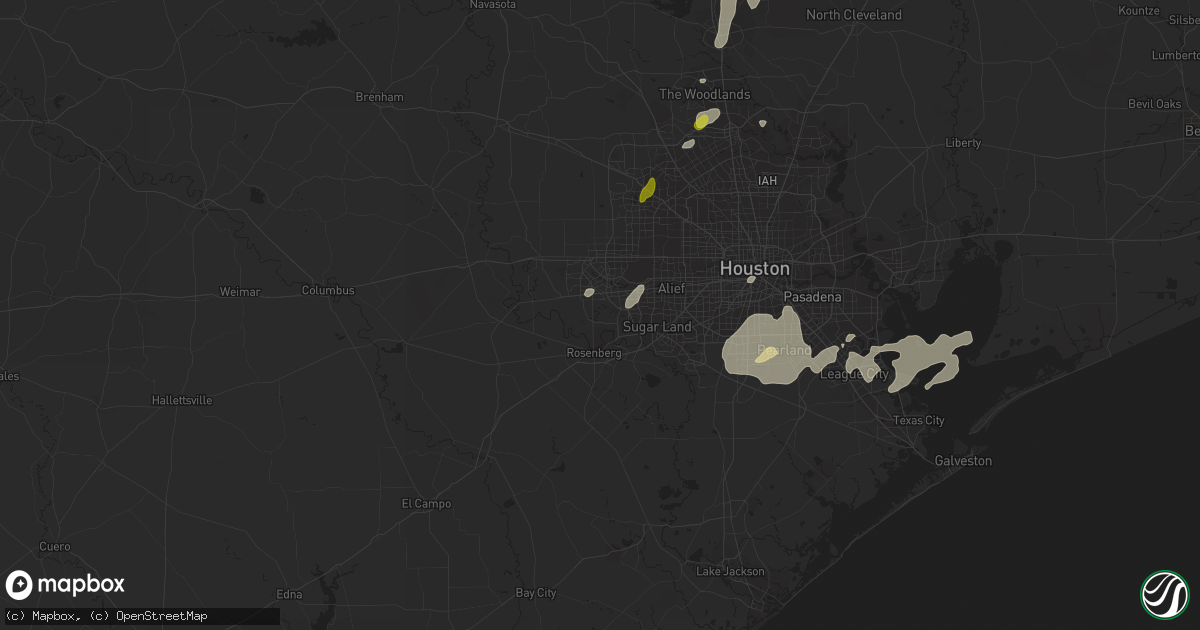Click the Alief label
Screen dimensions: 1200x630
(x=671, y=288)
